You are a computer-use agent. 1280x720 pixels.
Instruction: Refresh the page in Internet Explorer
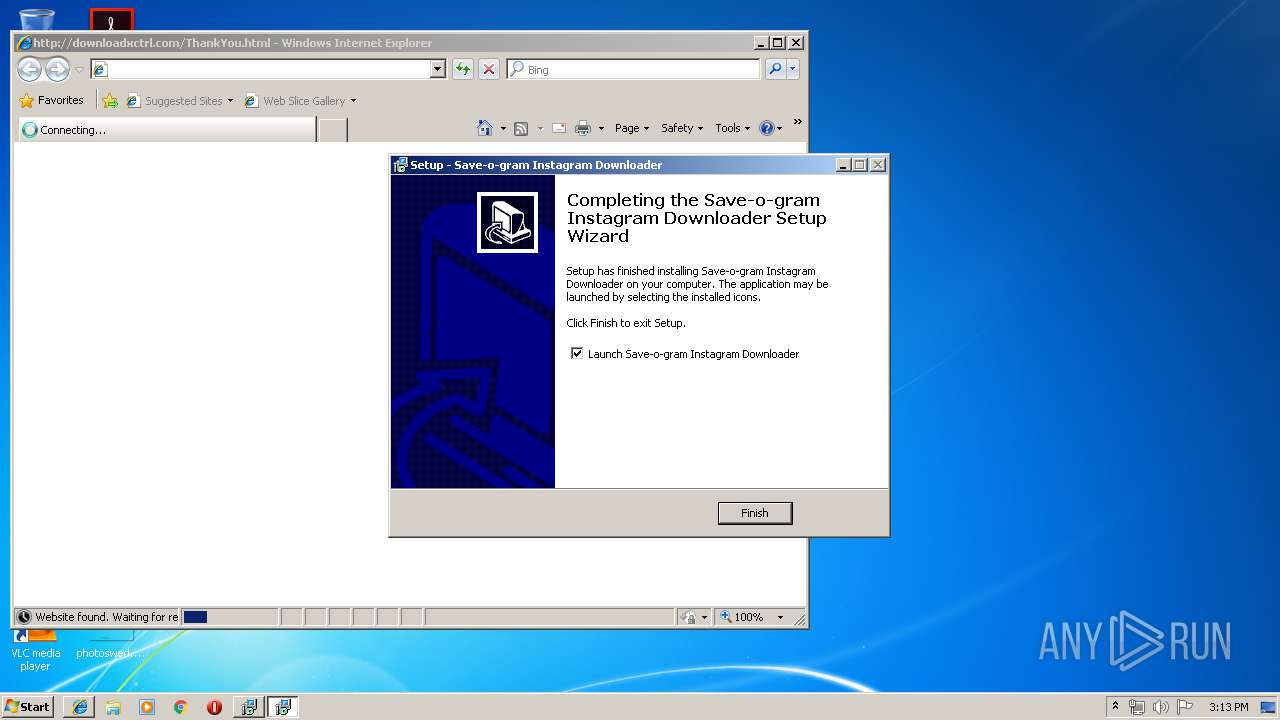(x=462, y=69)
